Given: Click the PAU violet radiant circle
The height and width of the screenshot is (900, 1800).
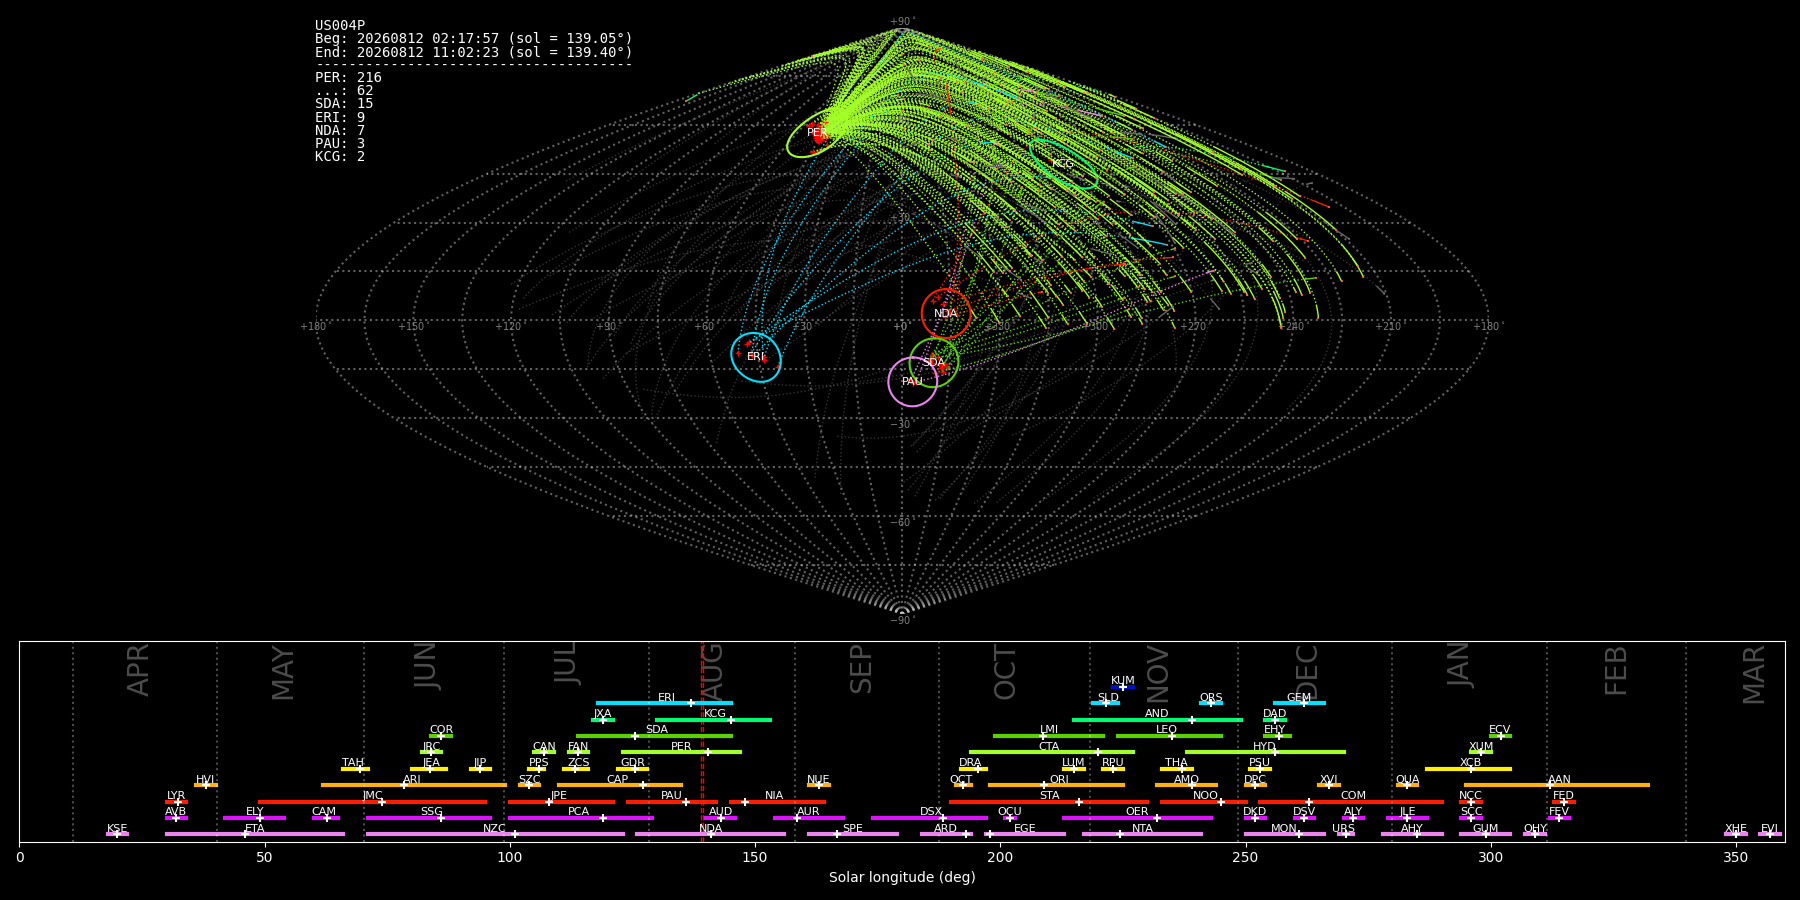Looking at the screenshot, I should pyautogui.click(x=913, y=381).
